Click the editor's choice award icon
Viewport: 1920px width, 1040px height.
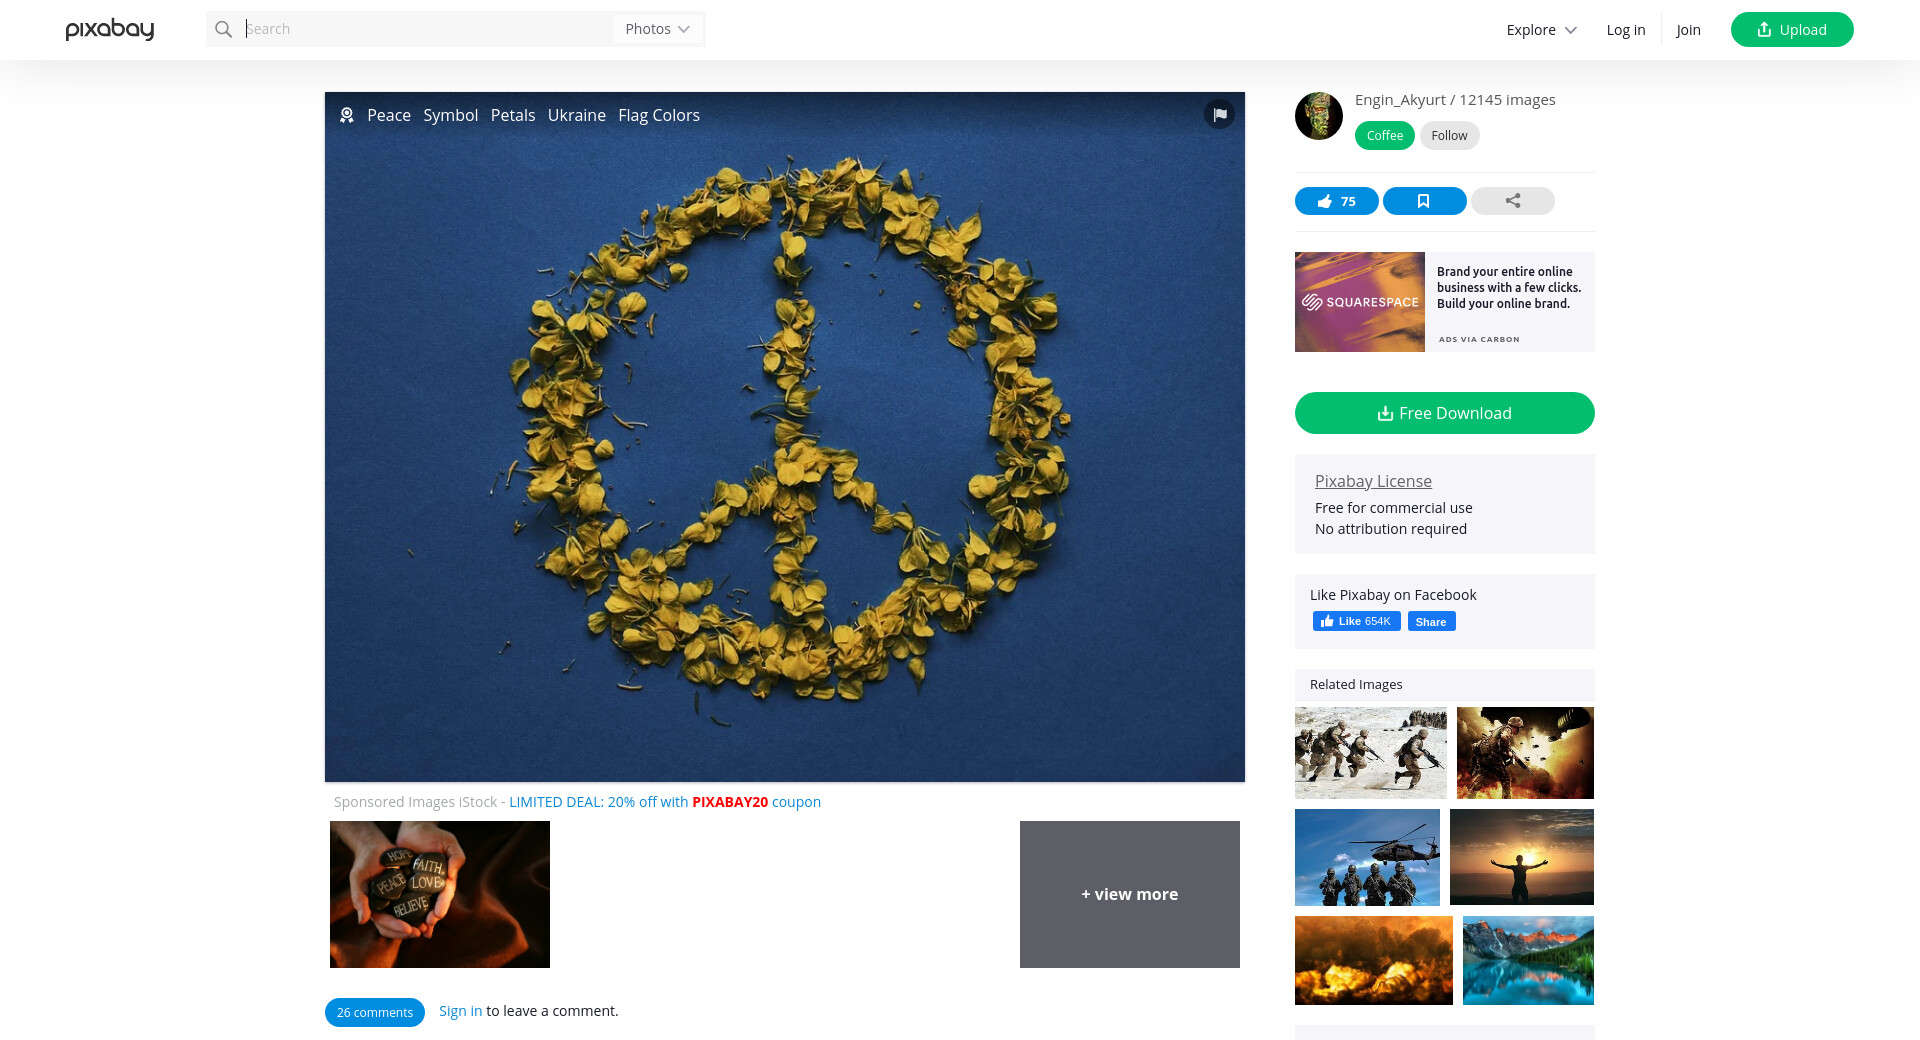[x=347, y=115]
